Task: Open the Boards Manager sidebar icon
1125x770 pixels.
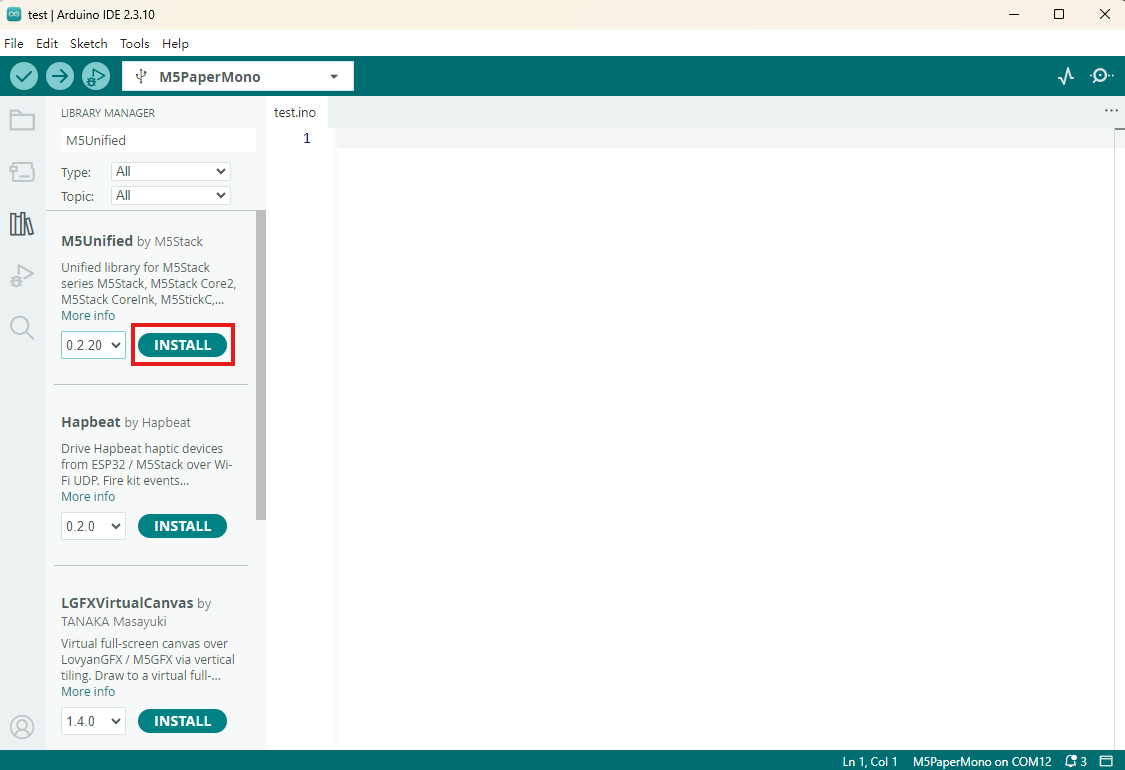Action: point(22,172)
